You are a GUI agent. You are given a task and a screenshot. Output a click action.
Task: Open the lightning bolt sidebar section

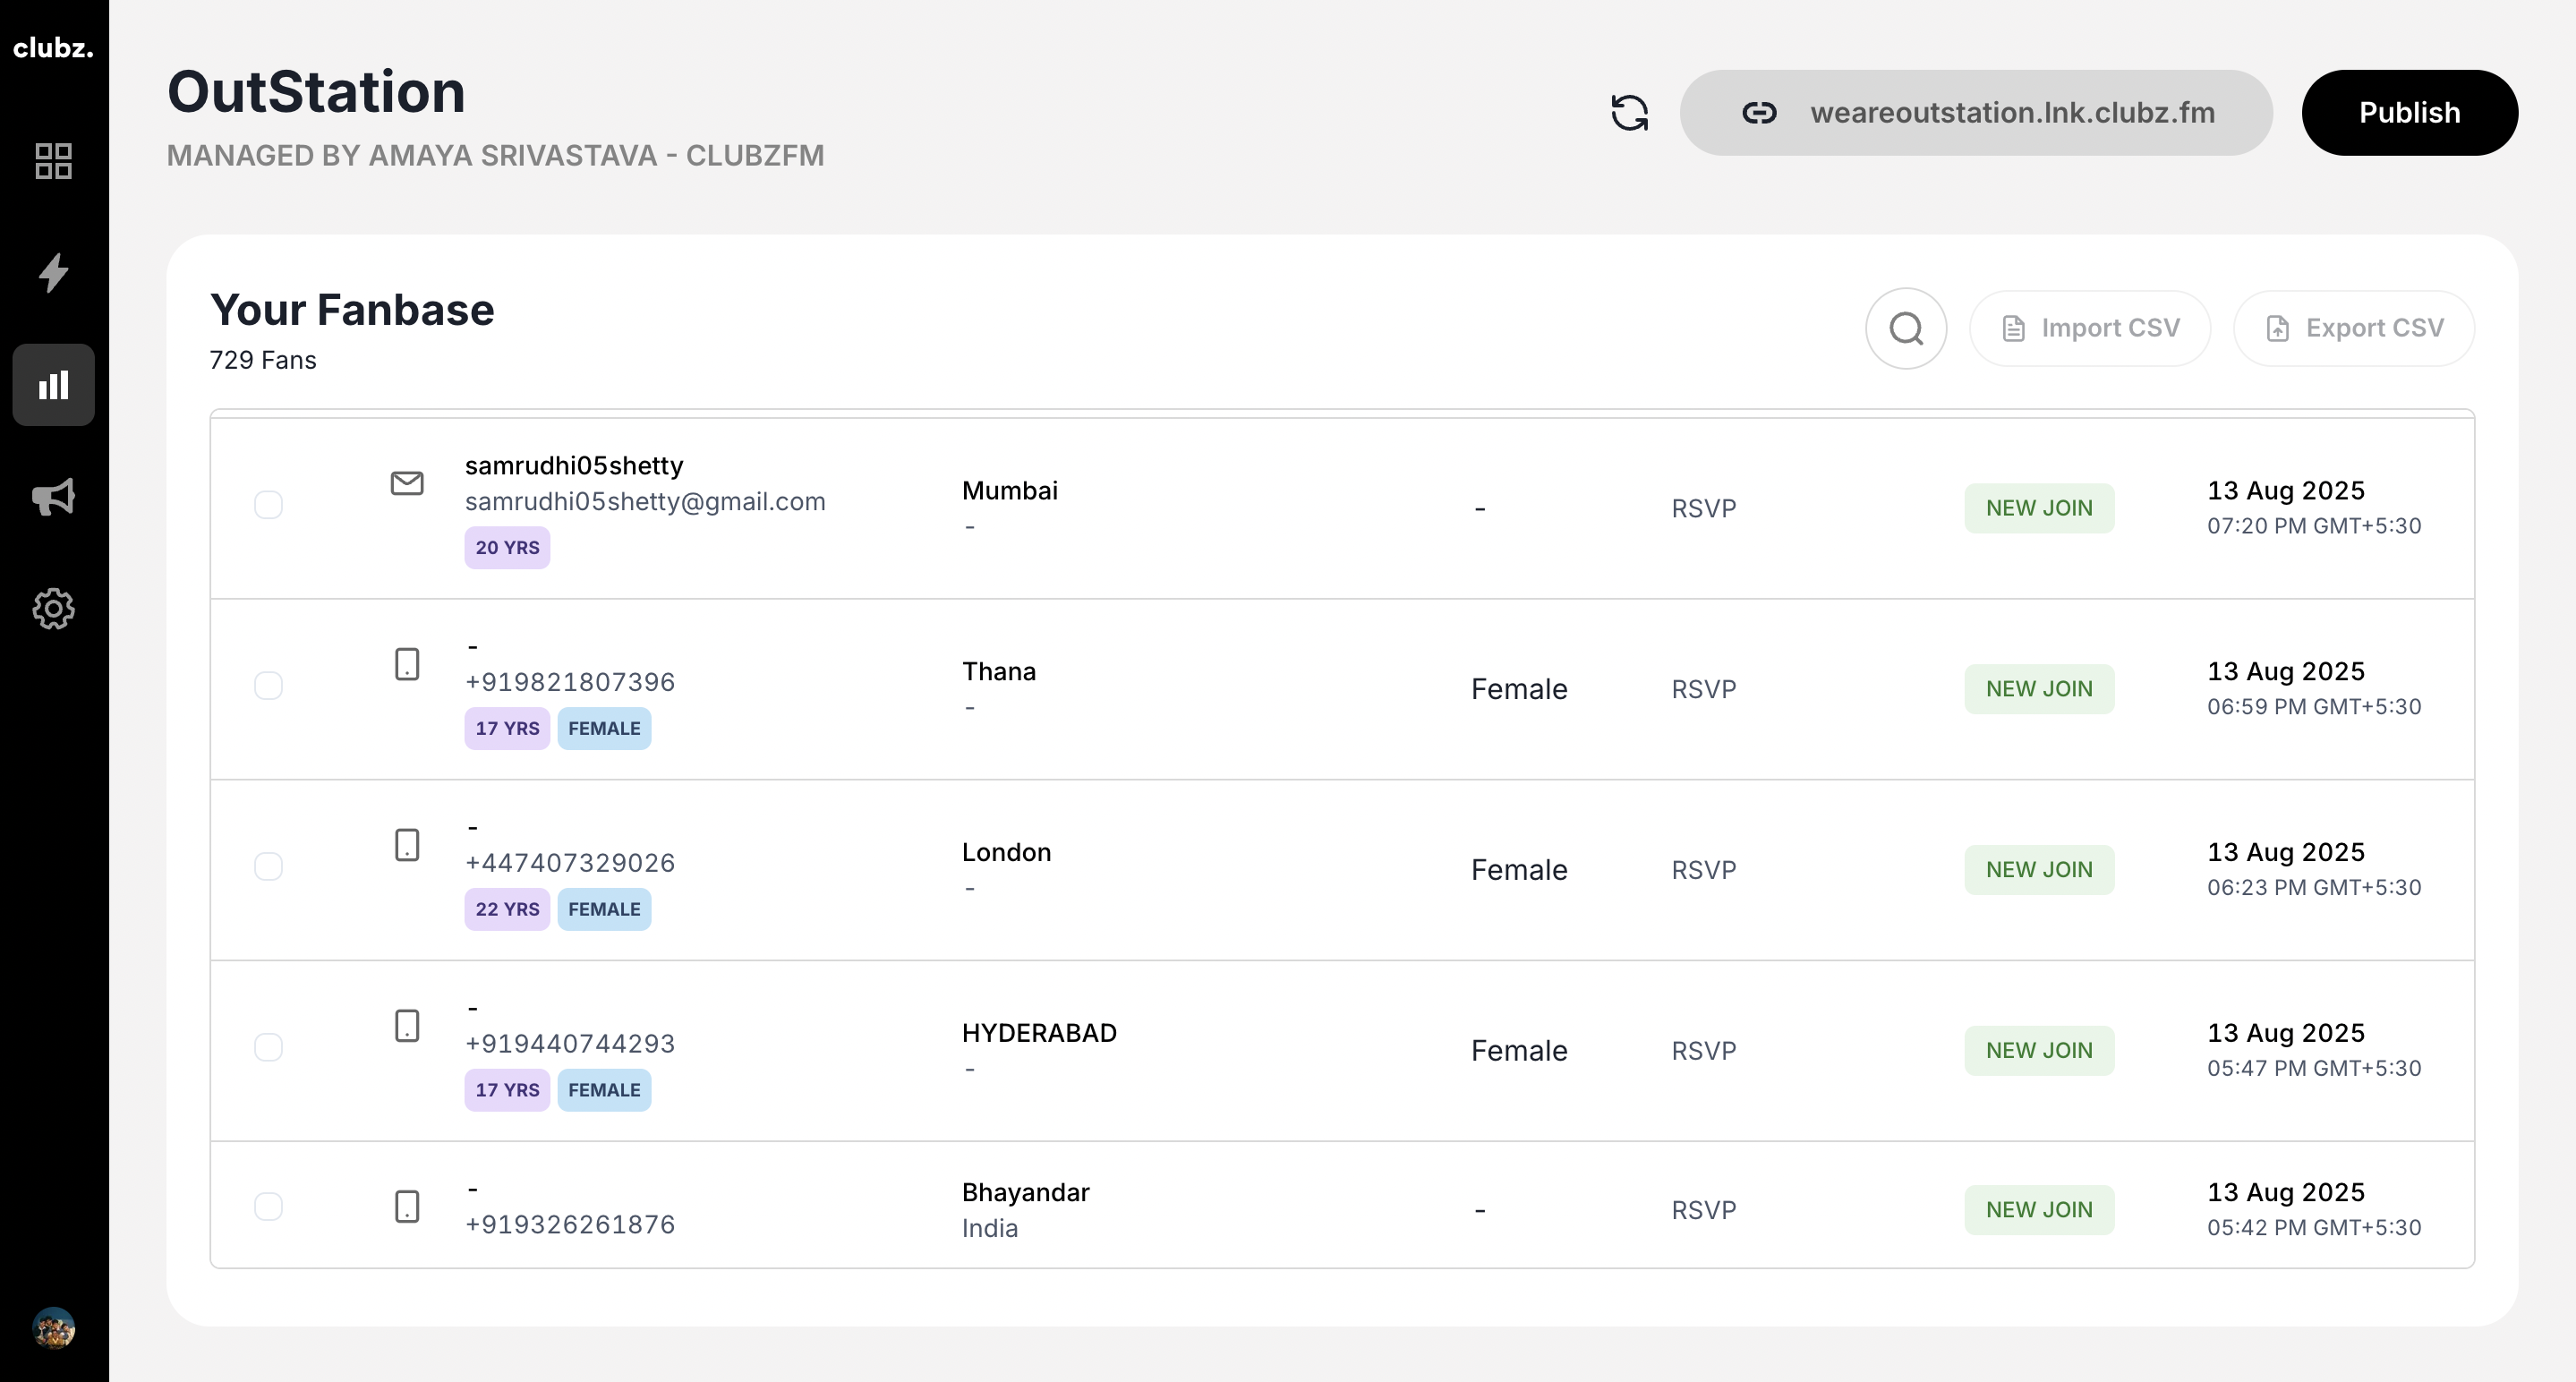click(x=53, y=272)
